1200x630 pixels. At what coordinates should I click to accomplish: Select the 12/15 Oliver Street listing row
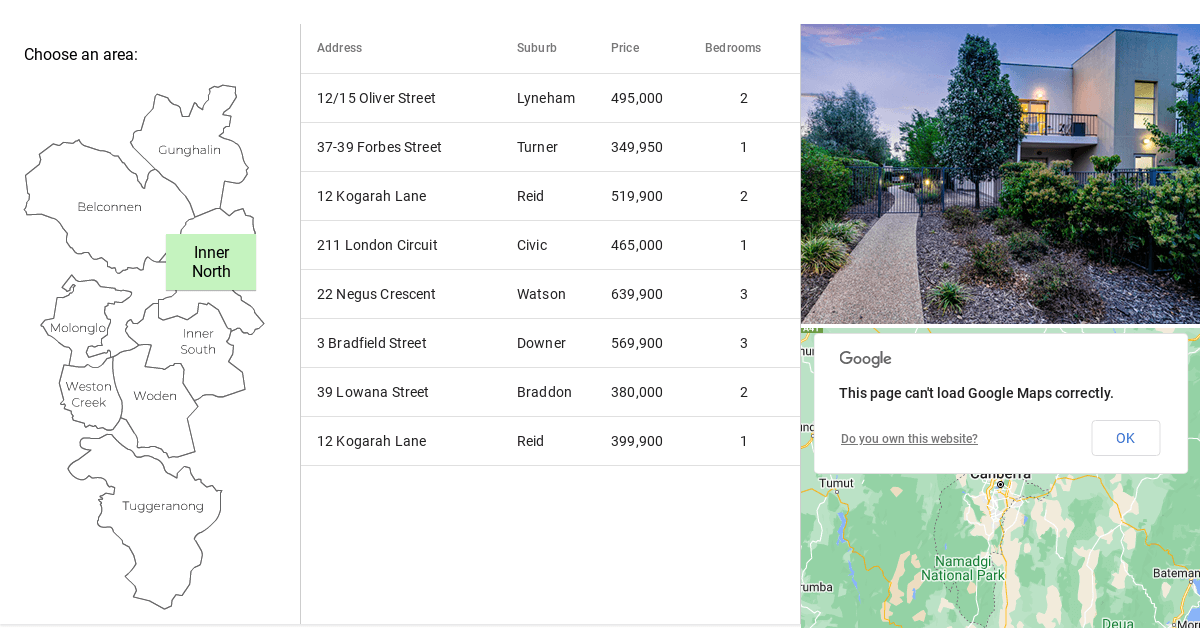click(550, 98)
